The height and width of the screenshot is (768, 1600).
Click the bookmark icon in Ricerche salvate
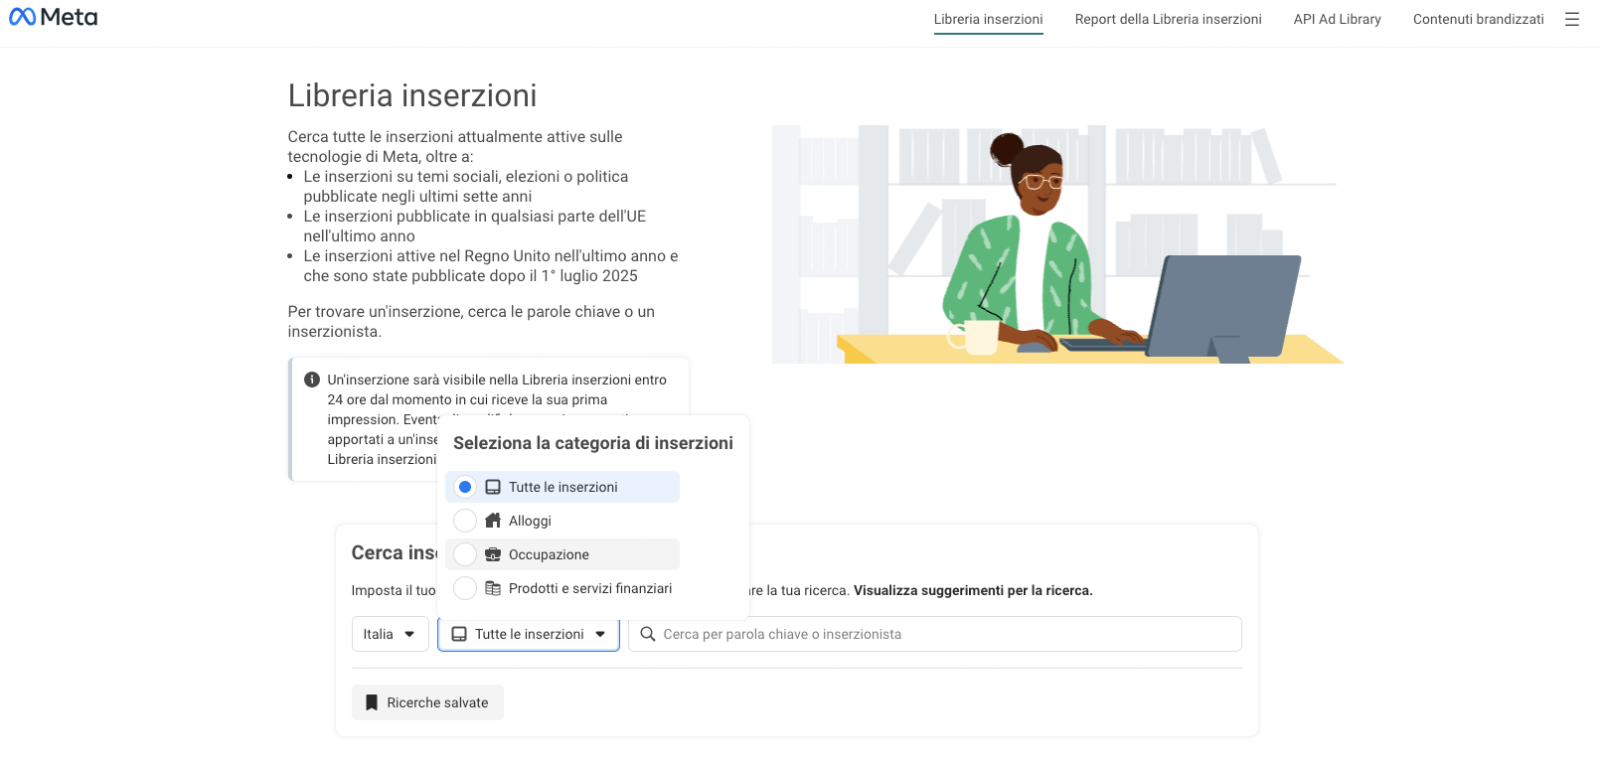[372, 703]
